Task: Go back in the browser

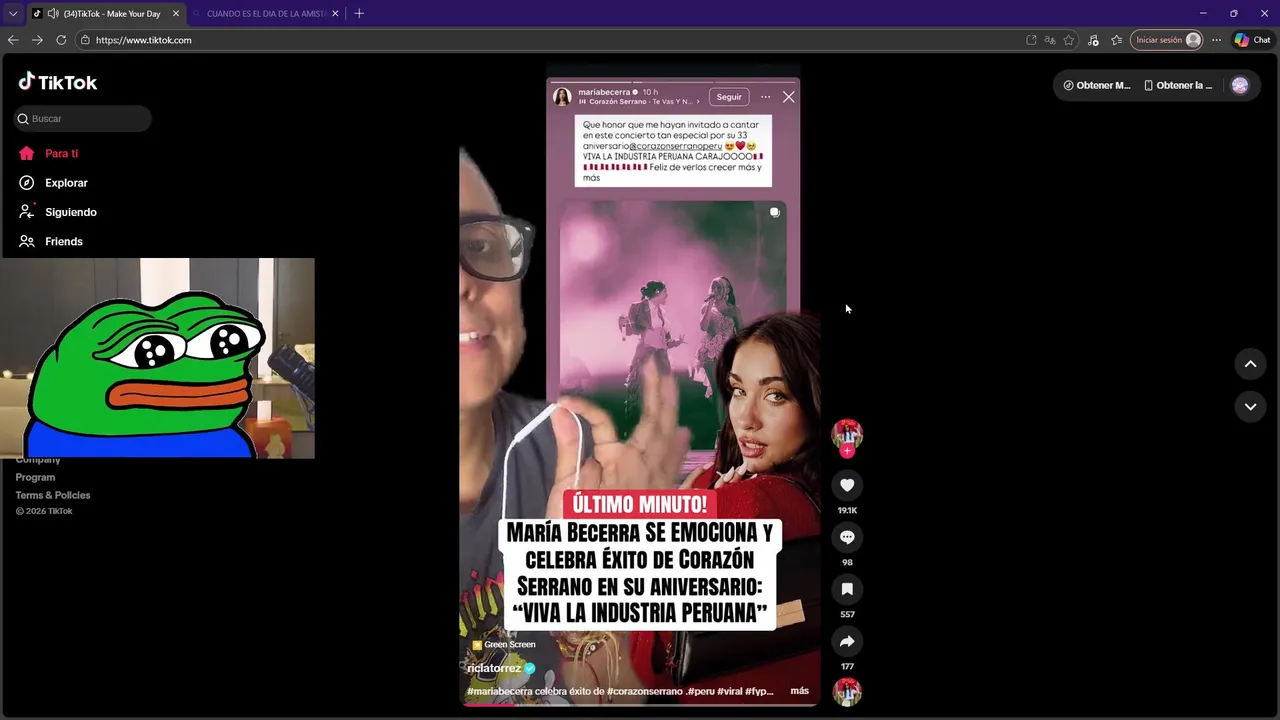Action: [13, 40]
